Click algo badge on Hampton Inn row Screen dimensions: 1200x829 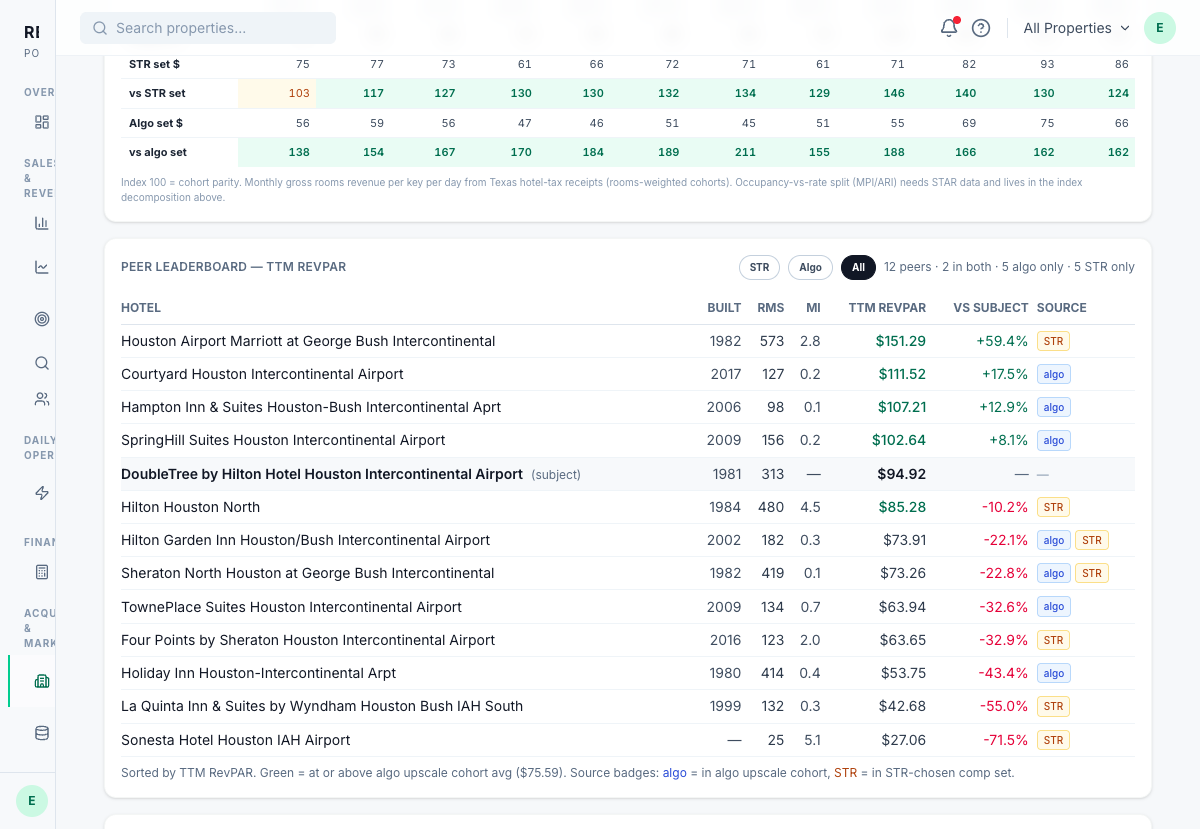pos(1054,407)
